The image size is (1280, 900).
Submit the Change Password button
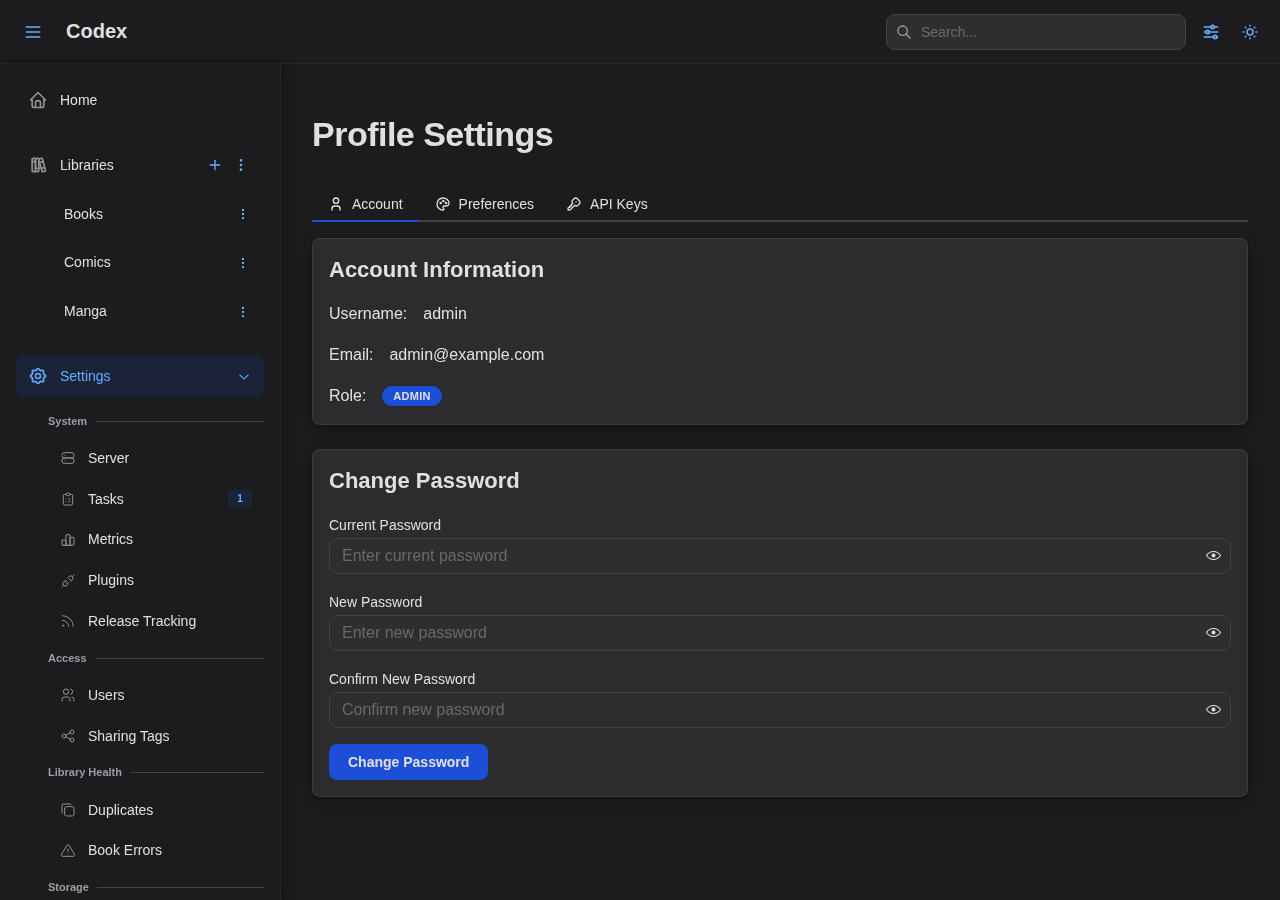(408, 762)
